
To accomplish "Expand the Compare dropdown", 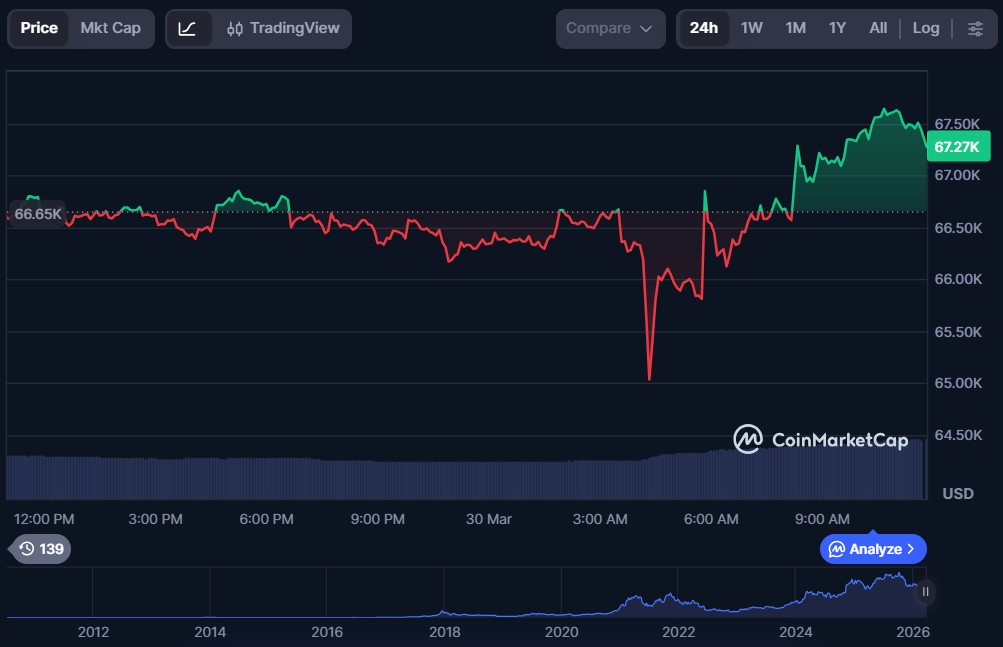I will [609, 28].
